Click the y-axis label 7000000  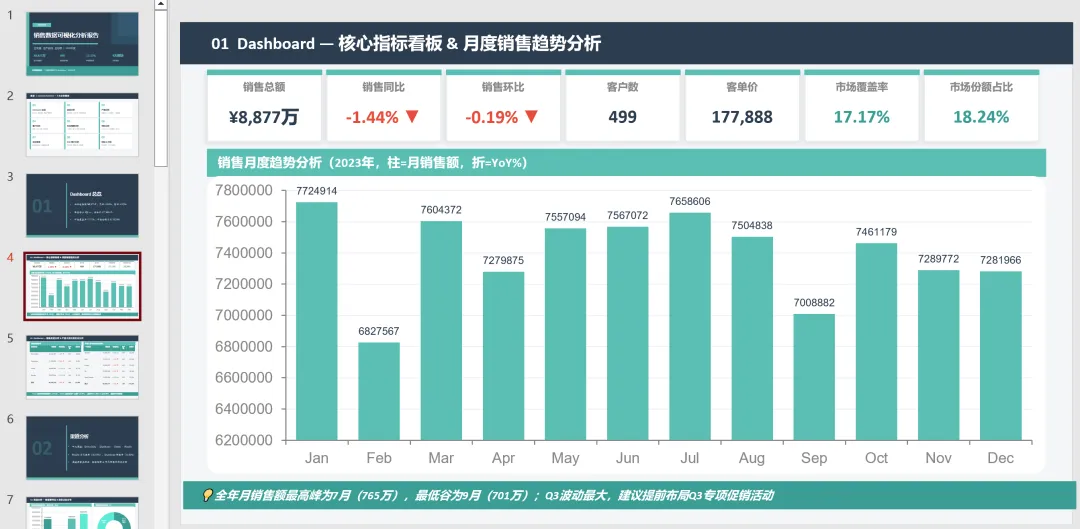244,315
